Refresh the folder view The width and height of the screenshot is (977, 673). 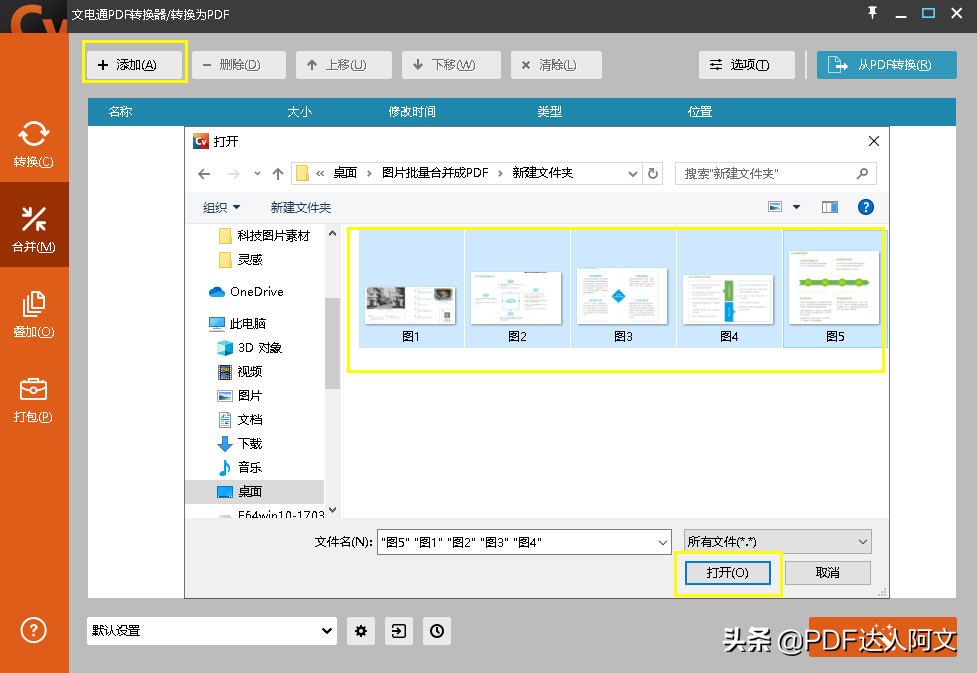(652, 174)
